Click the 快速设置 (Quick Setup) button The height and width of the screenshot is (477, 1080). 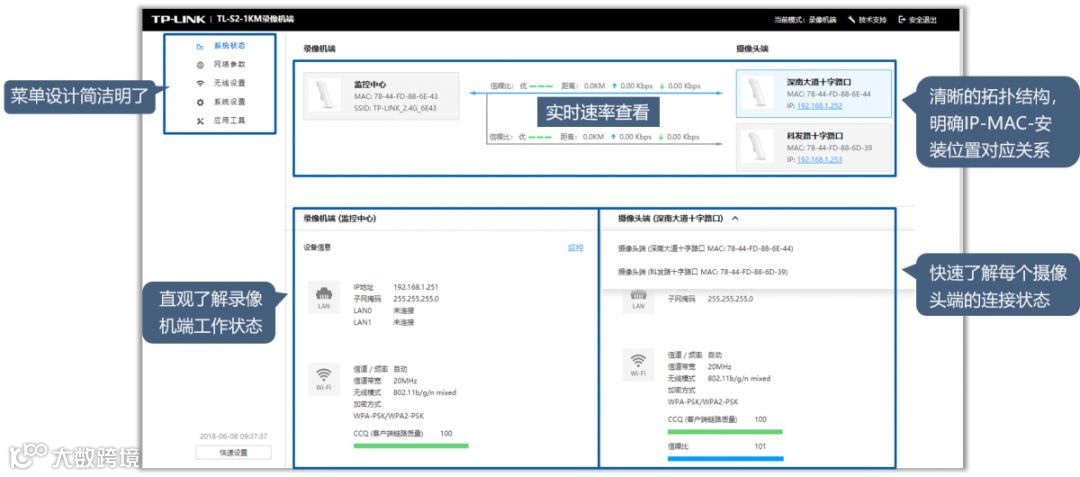233,452
